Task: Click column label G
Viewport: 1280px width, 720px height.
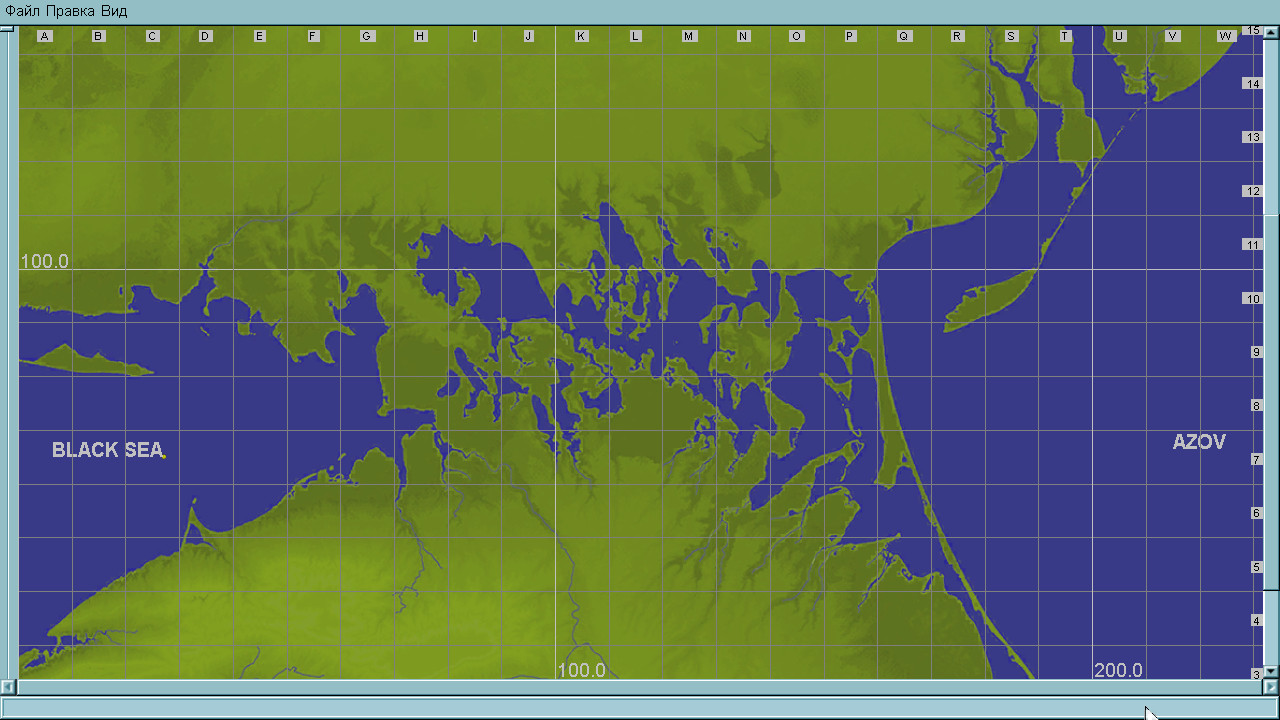Action: [x=367, y=36]
